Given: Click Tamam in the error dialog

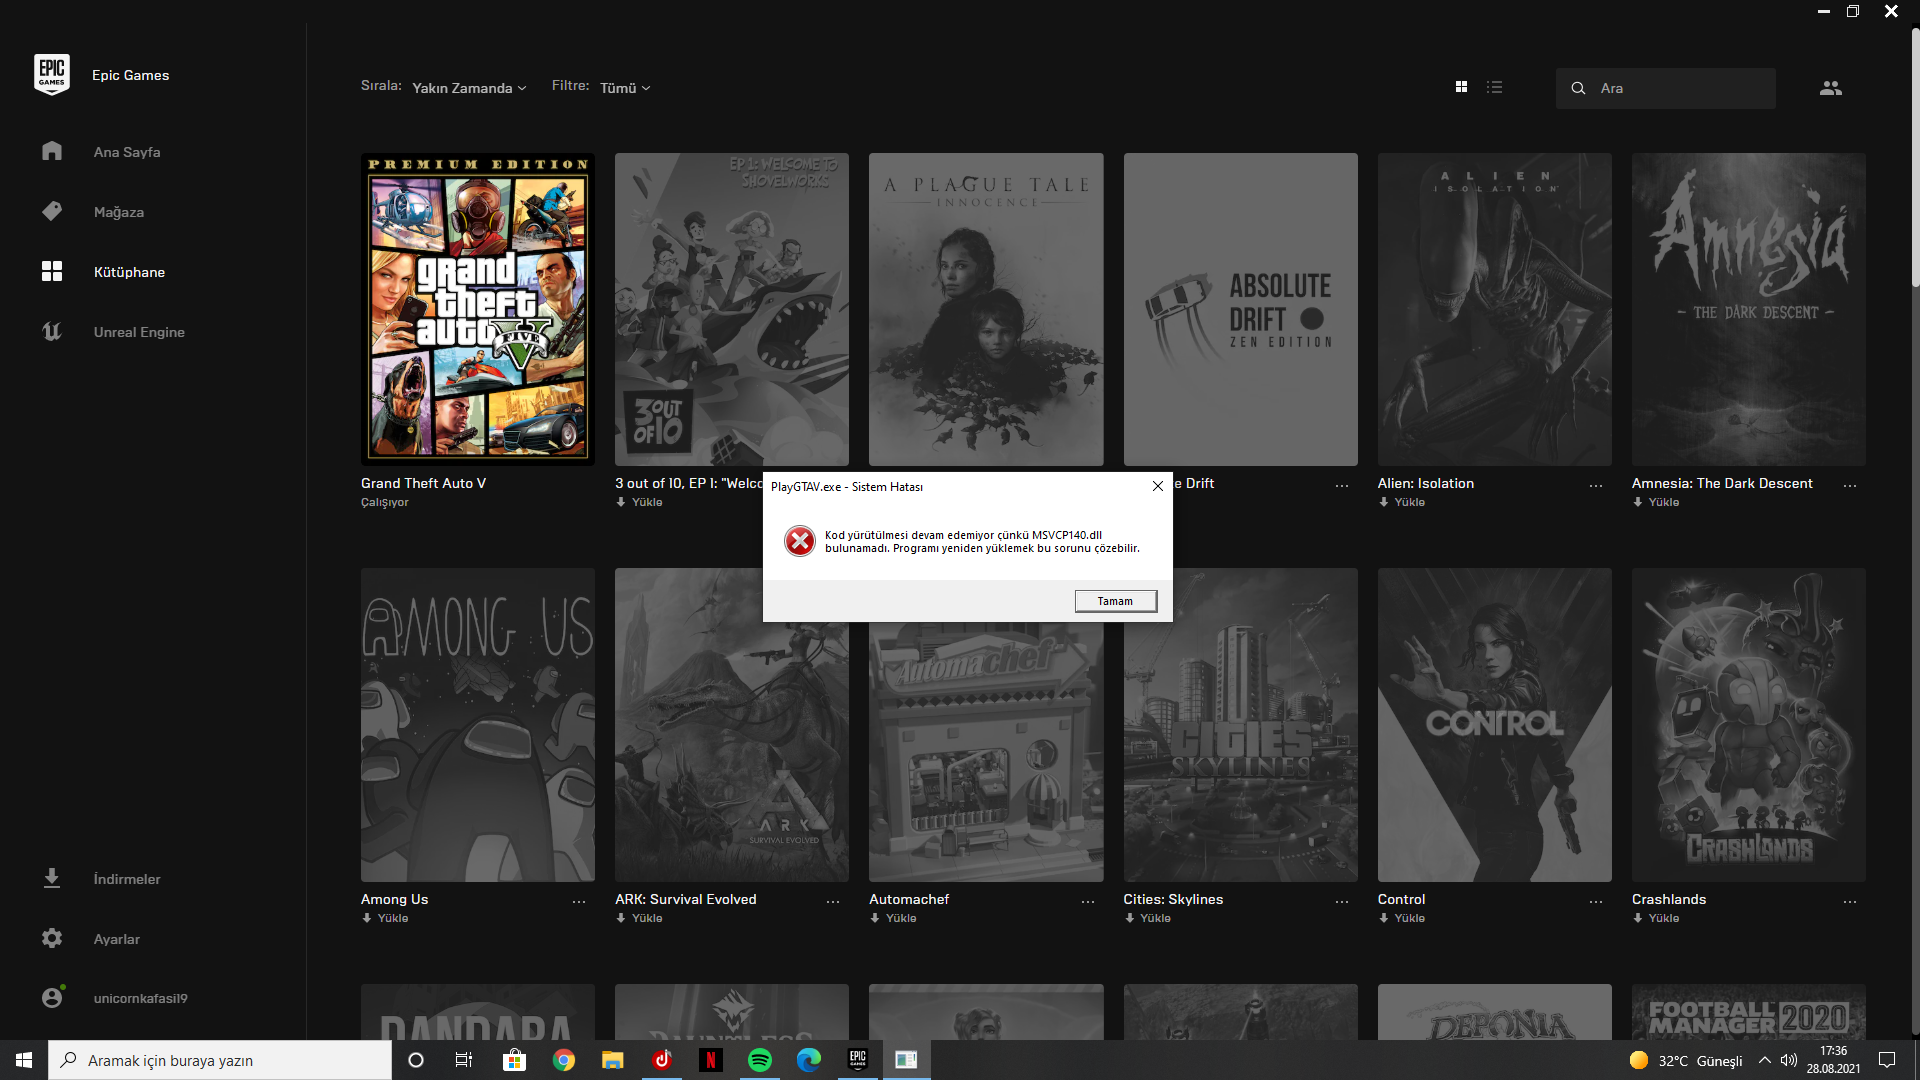Looking at the screenshot, I should [1116, 601].
